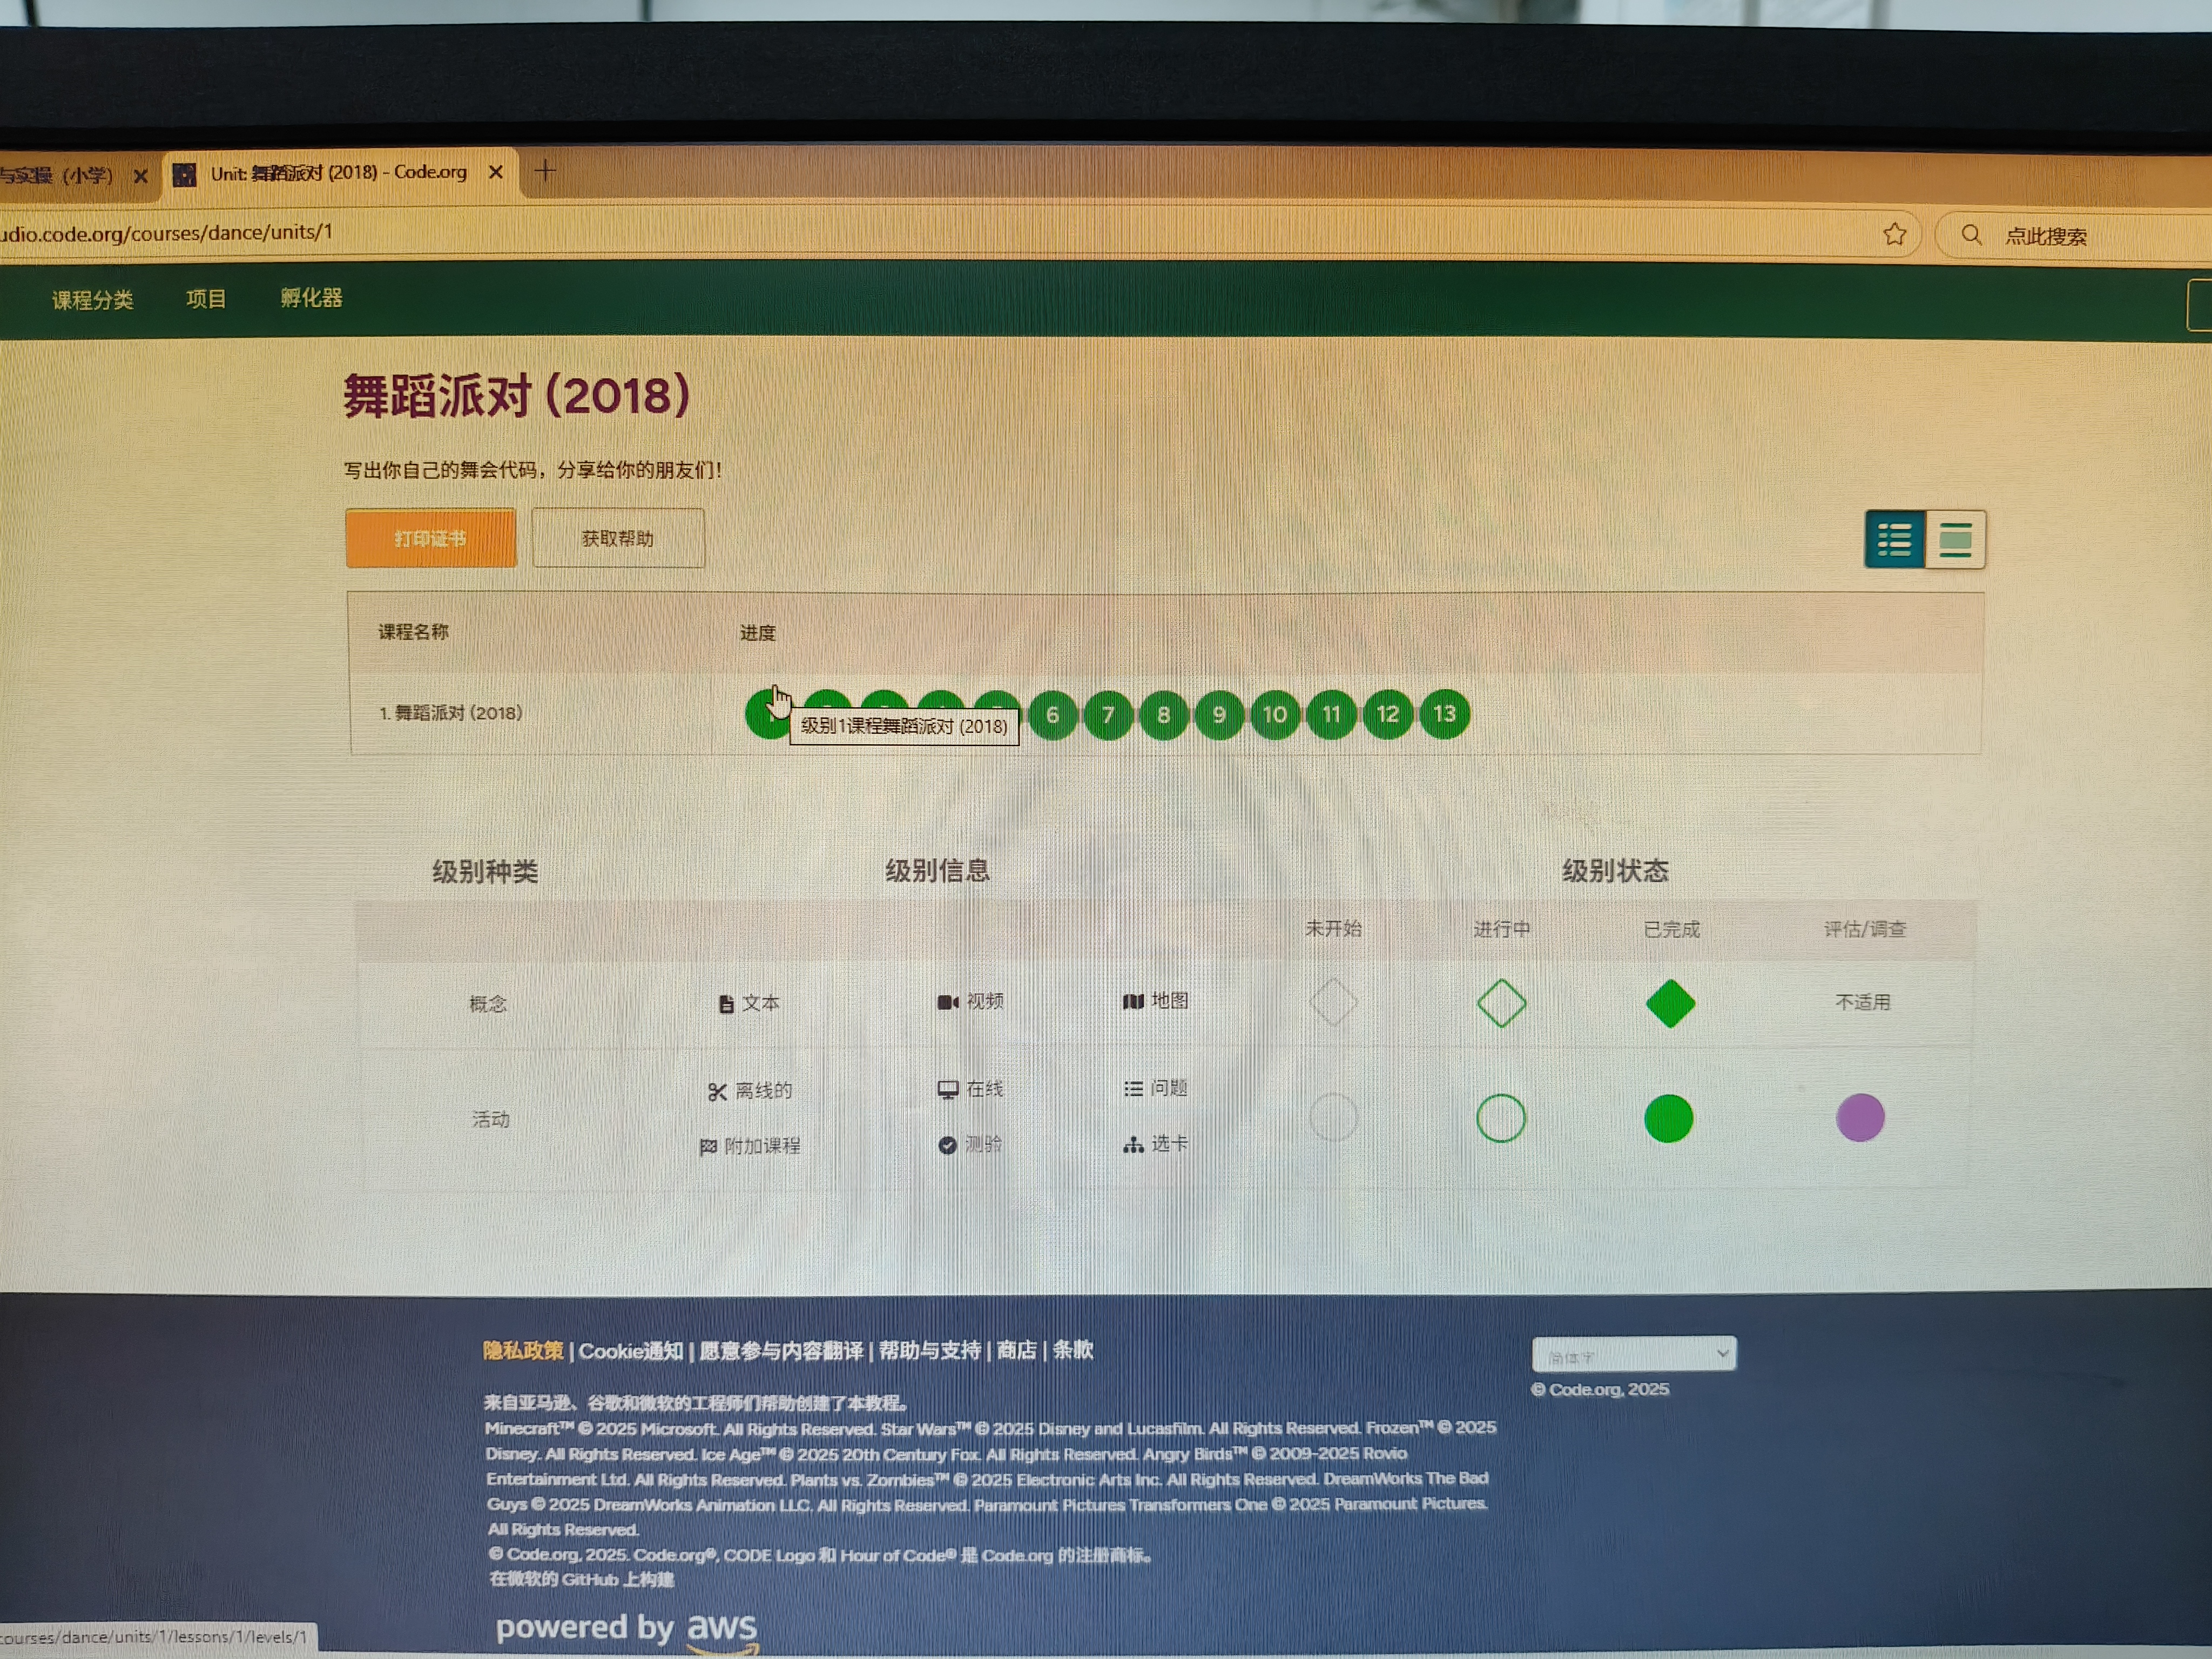Click the search magnifier icon
Viewport: 2212px width, 1659px height.
coord(1971,235)
